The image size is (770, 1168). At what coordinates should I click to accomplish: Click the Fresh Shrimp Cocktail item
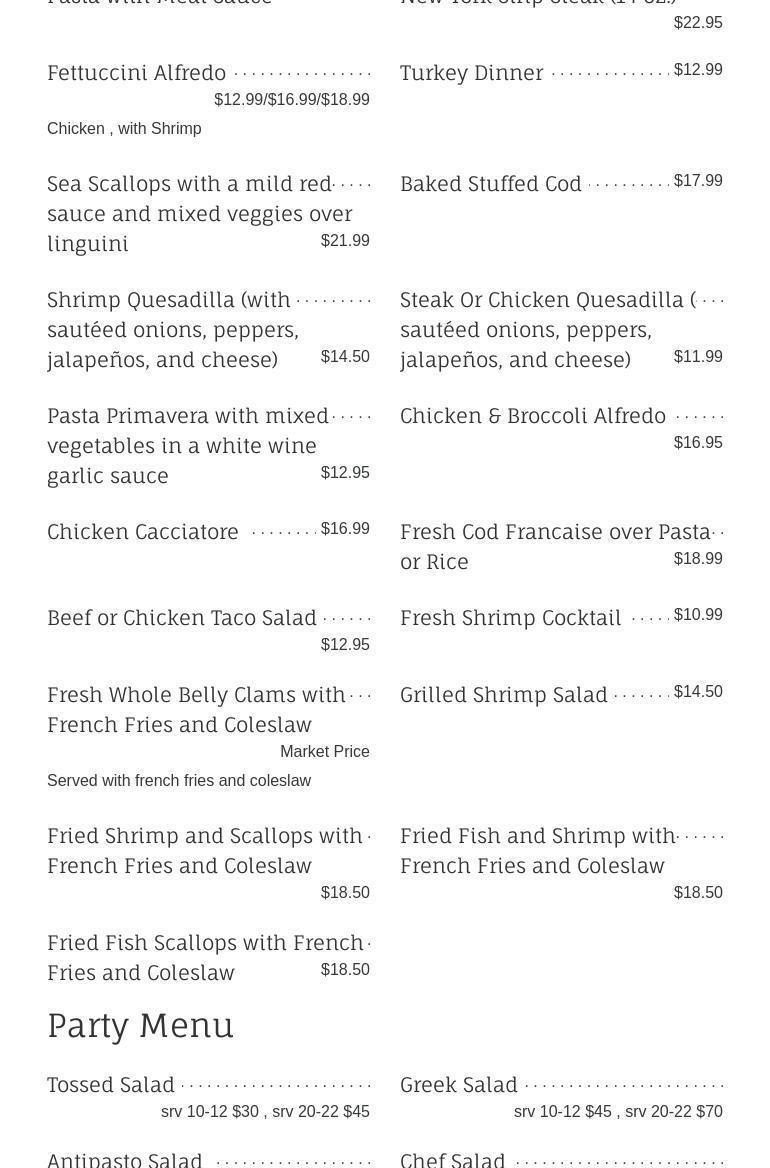point(511,618)
